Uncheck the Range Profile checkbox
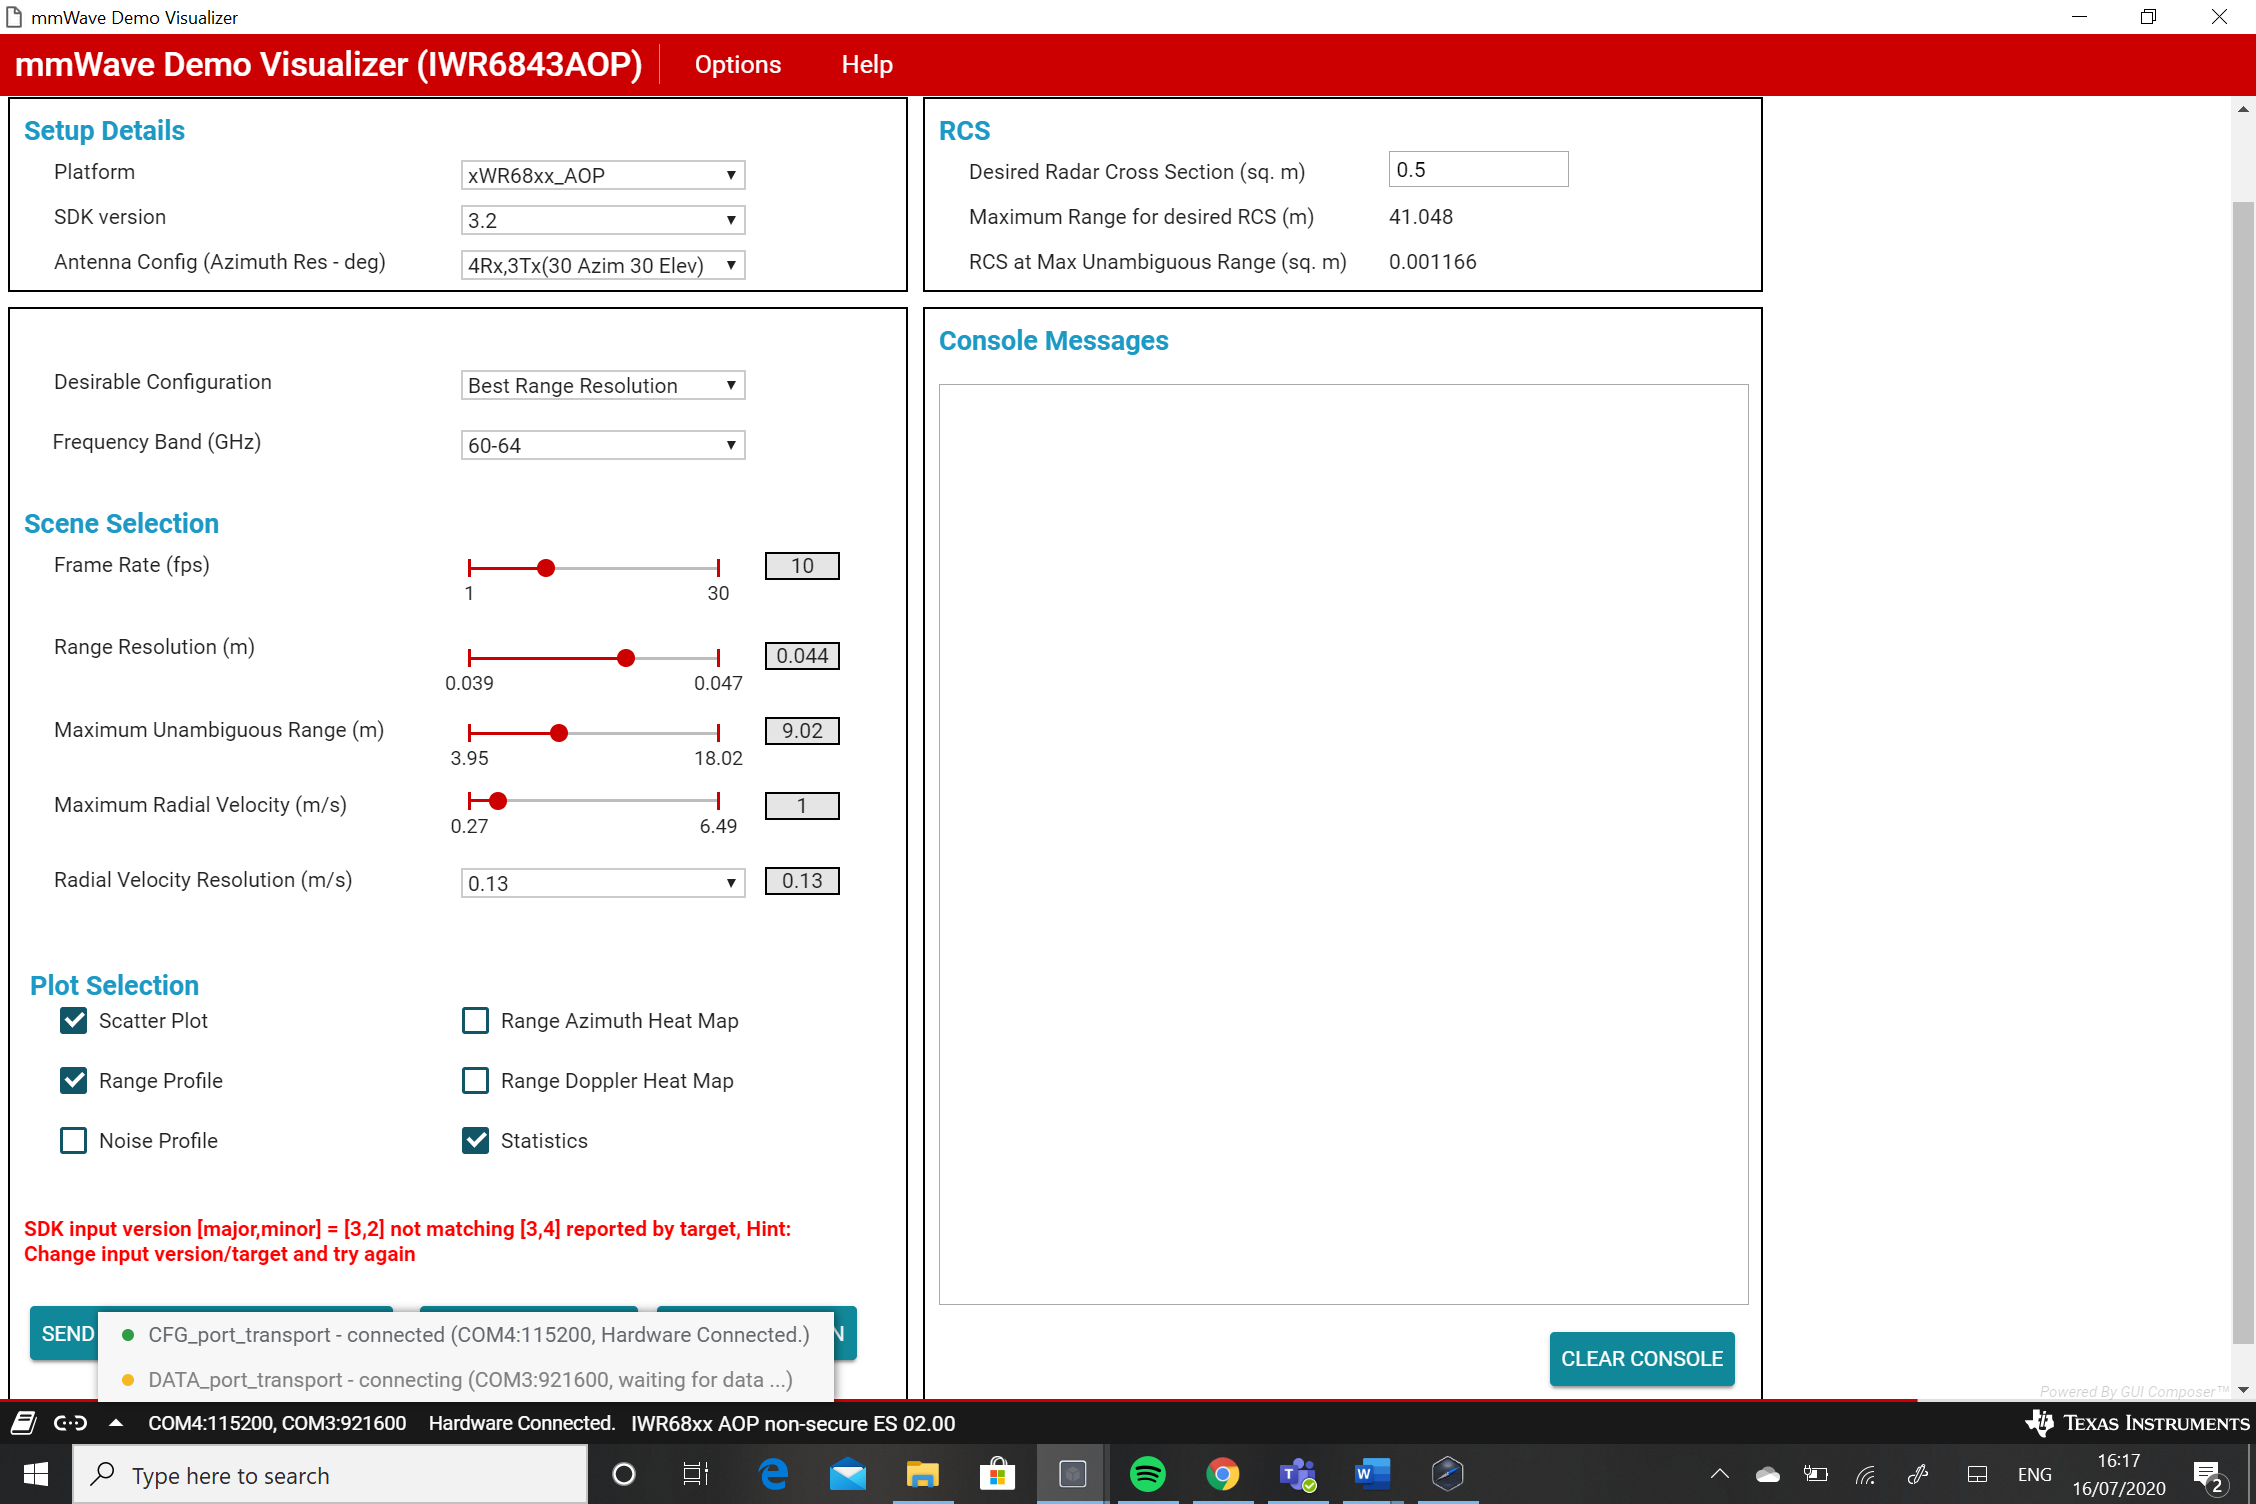 [x=74, y=1081]
